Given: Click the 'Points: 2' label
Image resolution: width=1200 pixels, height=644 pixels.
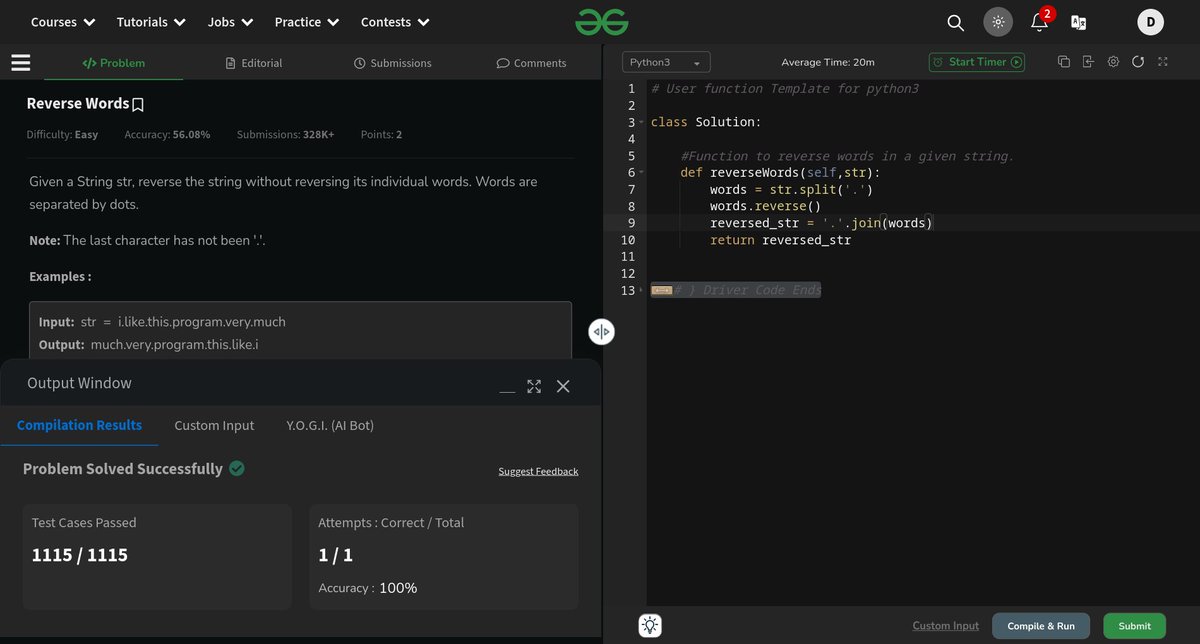Looking at the screenshot, I should pos(381,134).
